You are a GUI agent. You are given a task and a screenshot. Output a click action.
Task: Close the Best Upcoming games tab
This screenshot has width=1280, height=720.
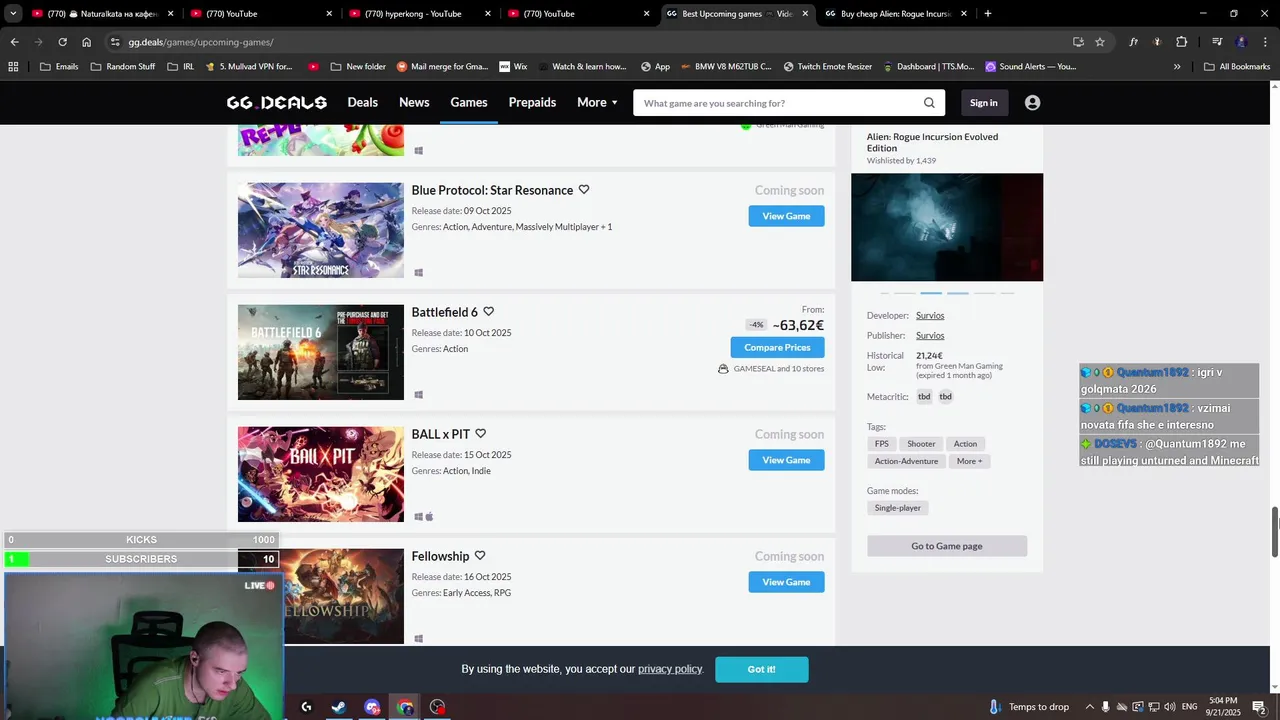tap(805, 14)
